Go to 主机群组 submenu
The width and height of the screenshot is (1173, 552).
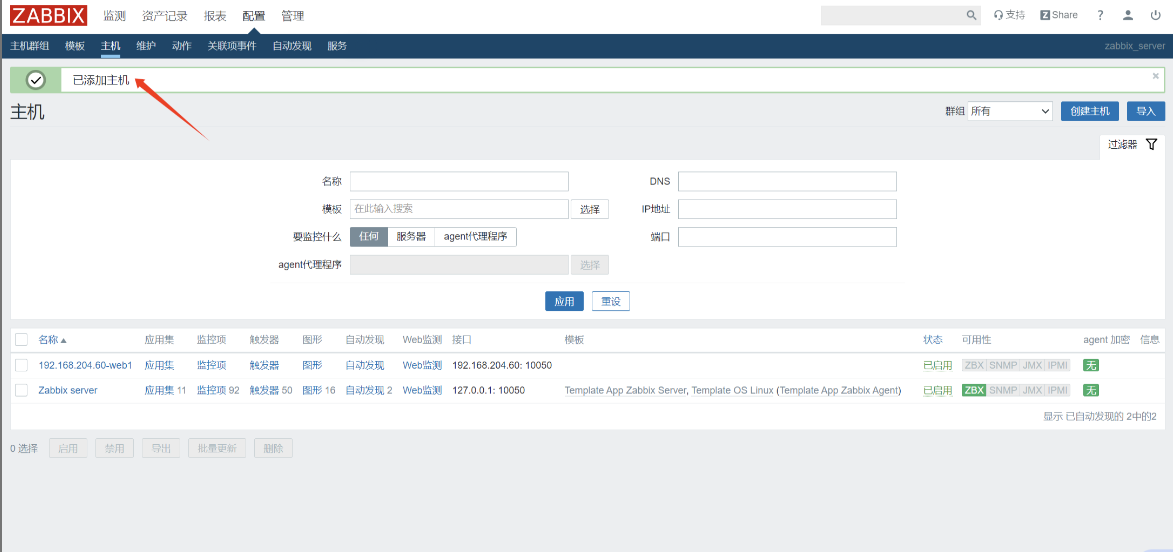30,46
